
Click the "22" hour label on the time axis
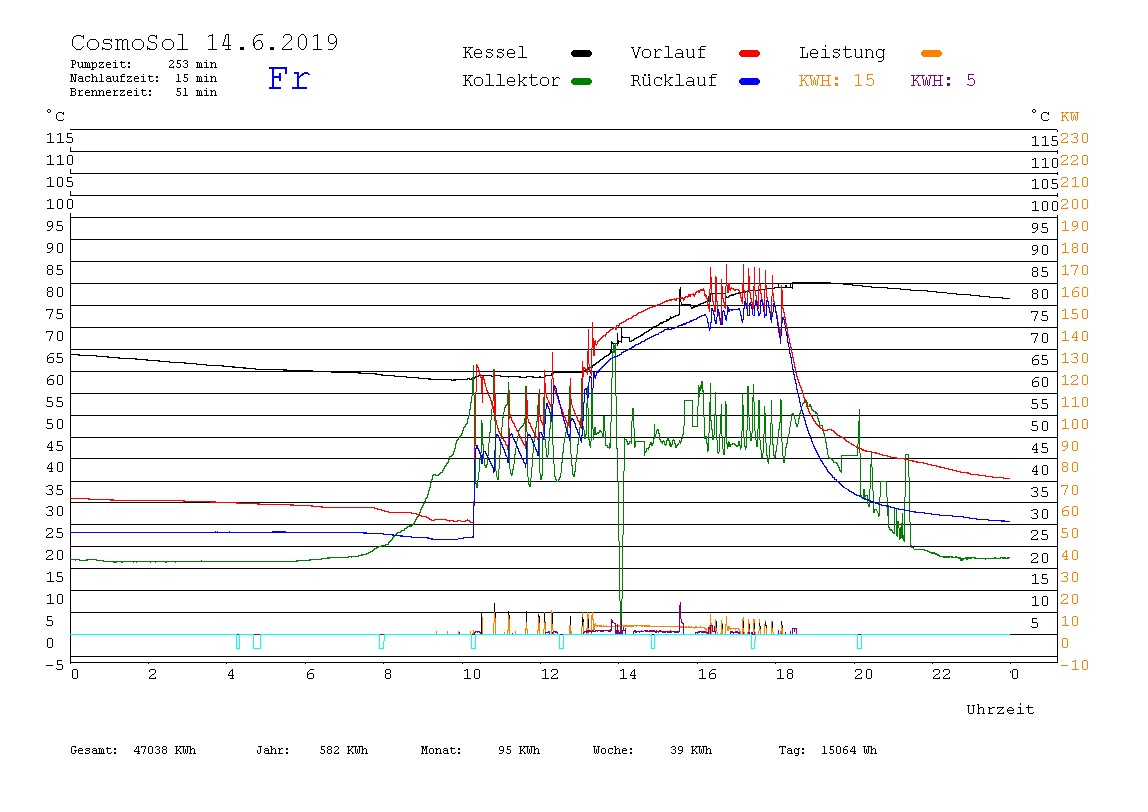pos(941,674)
